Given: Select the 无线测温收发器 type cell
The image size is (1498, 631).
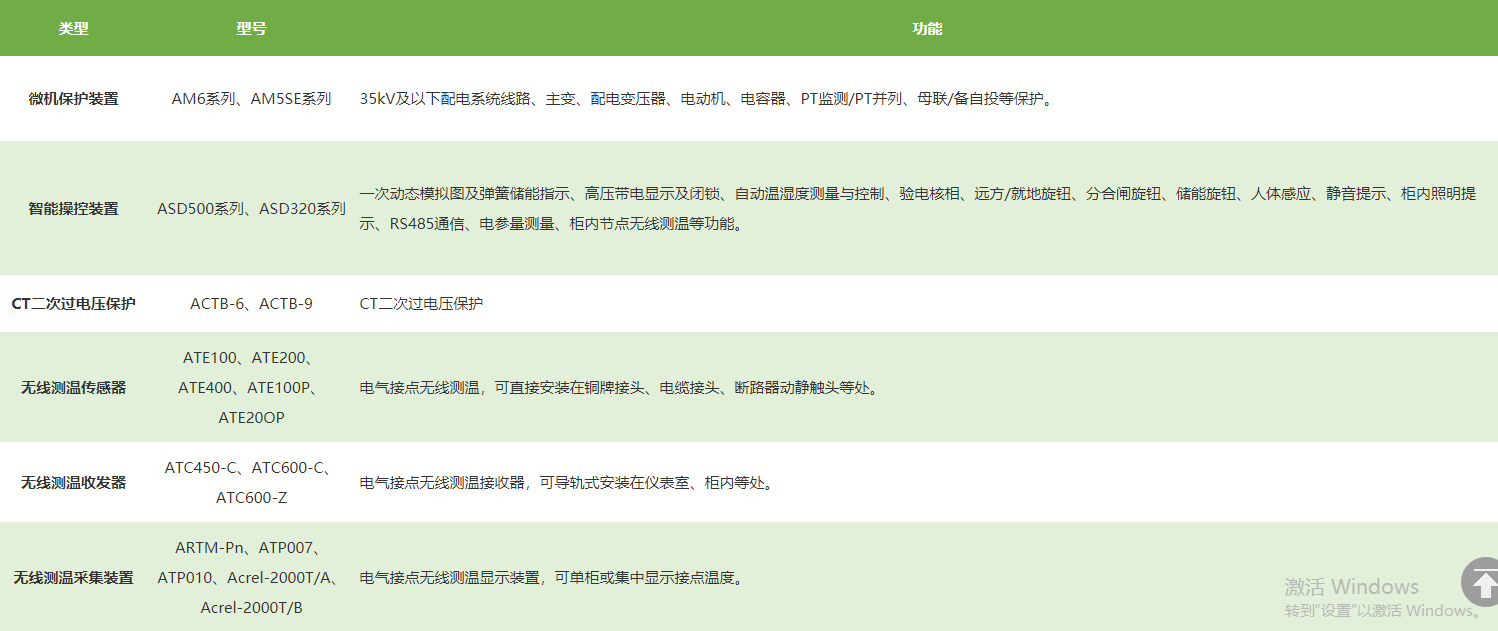Looking at the screenshot, I should click(73, 482).
